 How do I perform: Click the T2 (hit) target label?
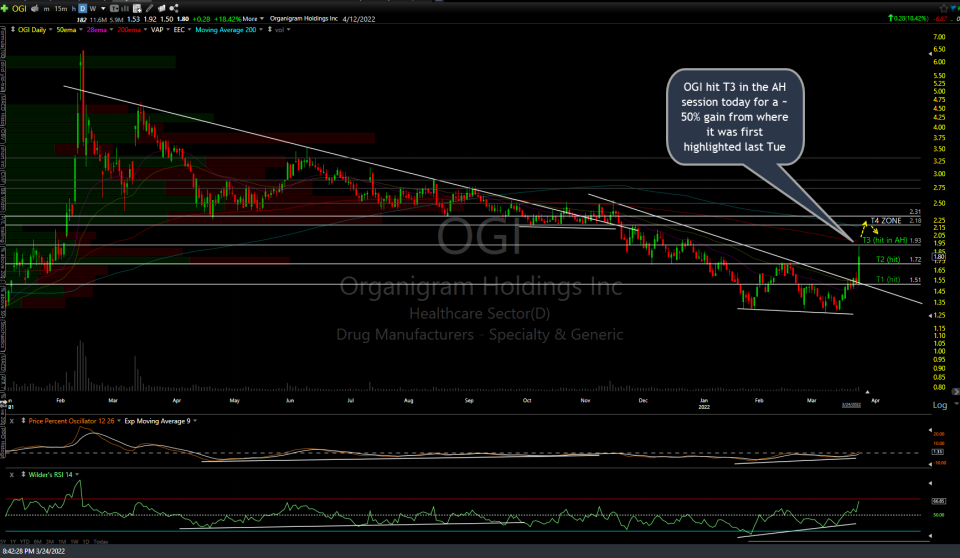click(x=888, y=260)
